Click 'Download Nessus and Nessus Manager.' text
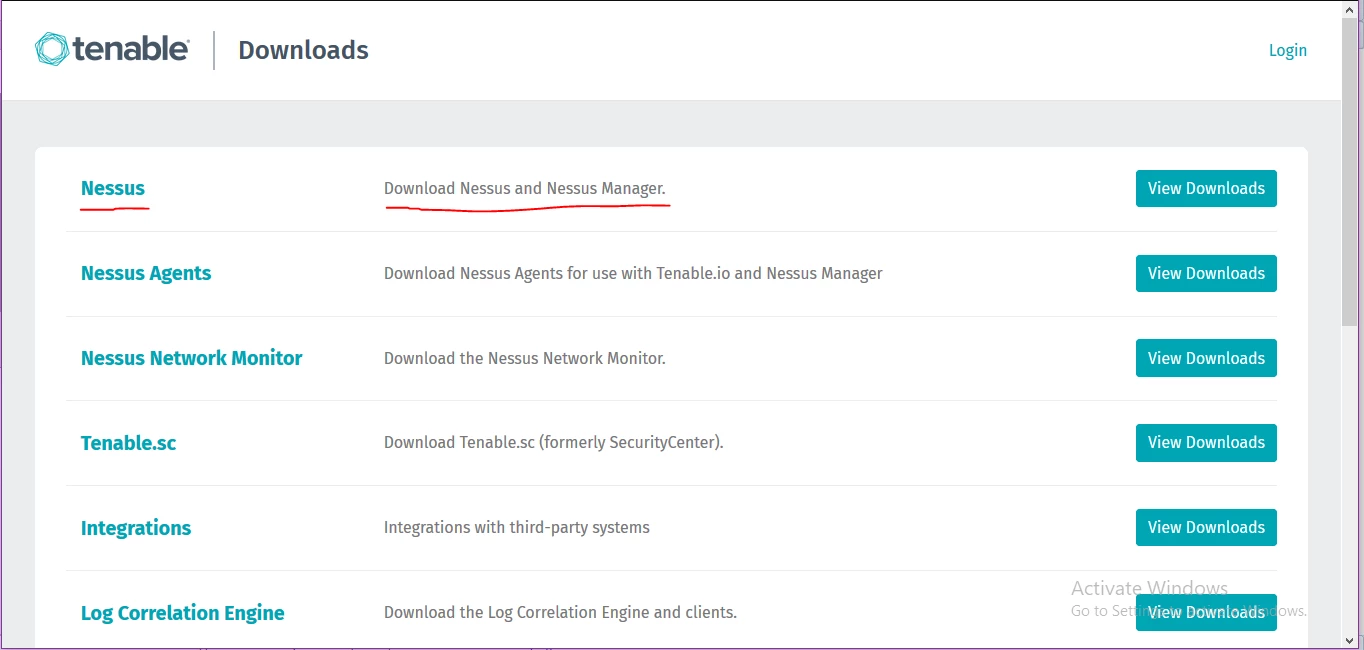 (x=524, y=188)
